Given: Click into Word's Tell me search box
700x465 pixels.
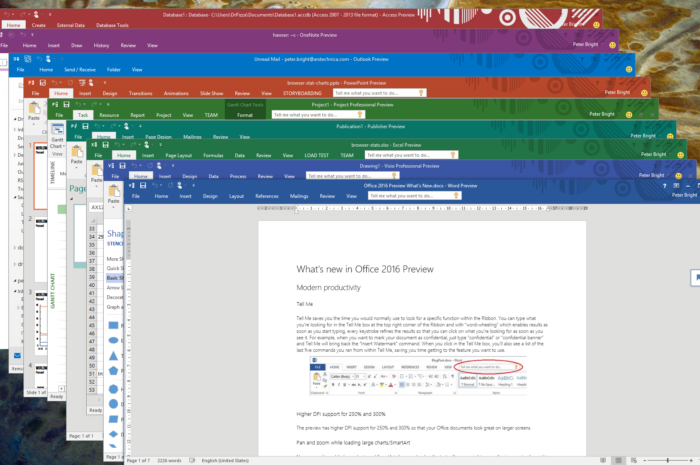Looking at the screenshot, I should point(414,195).
